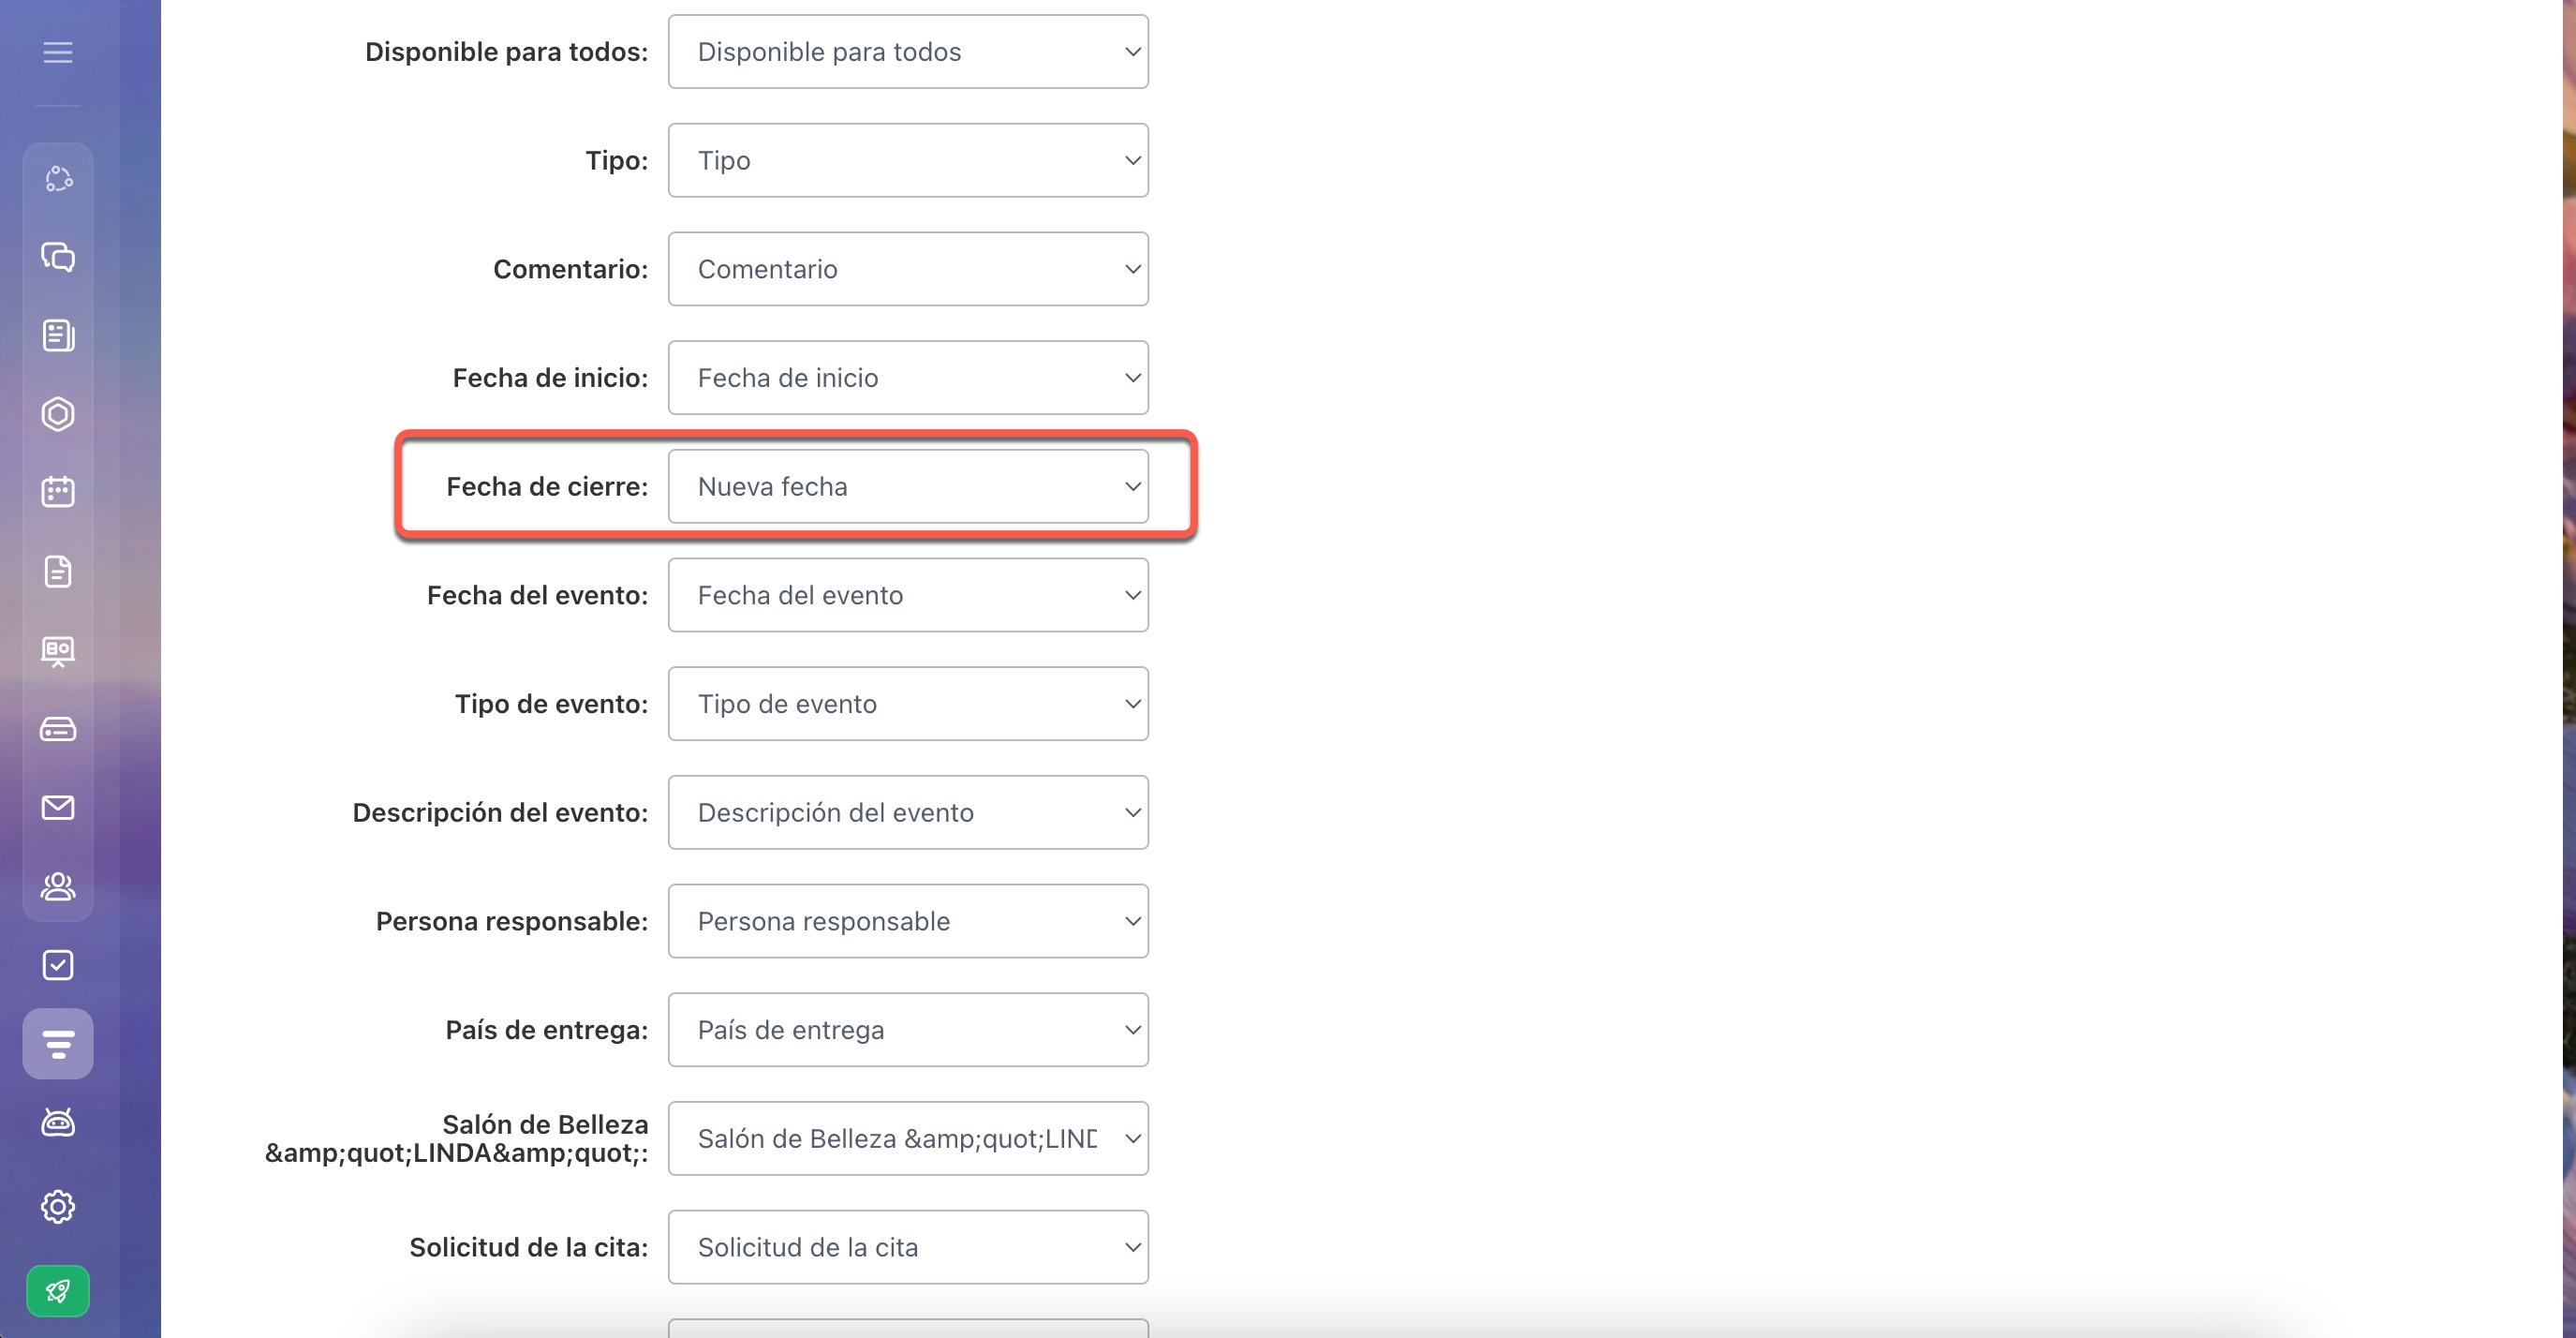Click the highlighted CRM funnel icon
Viewport: 2576px width, 1338px height.
coord(58,1044)
